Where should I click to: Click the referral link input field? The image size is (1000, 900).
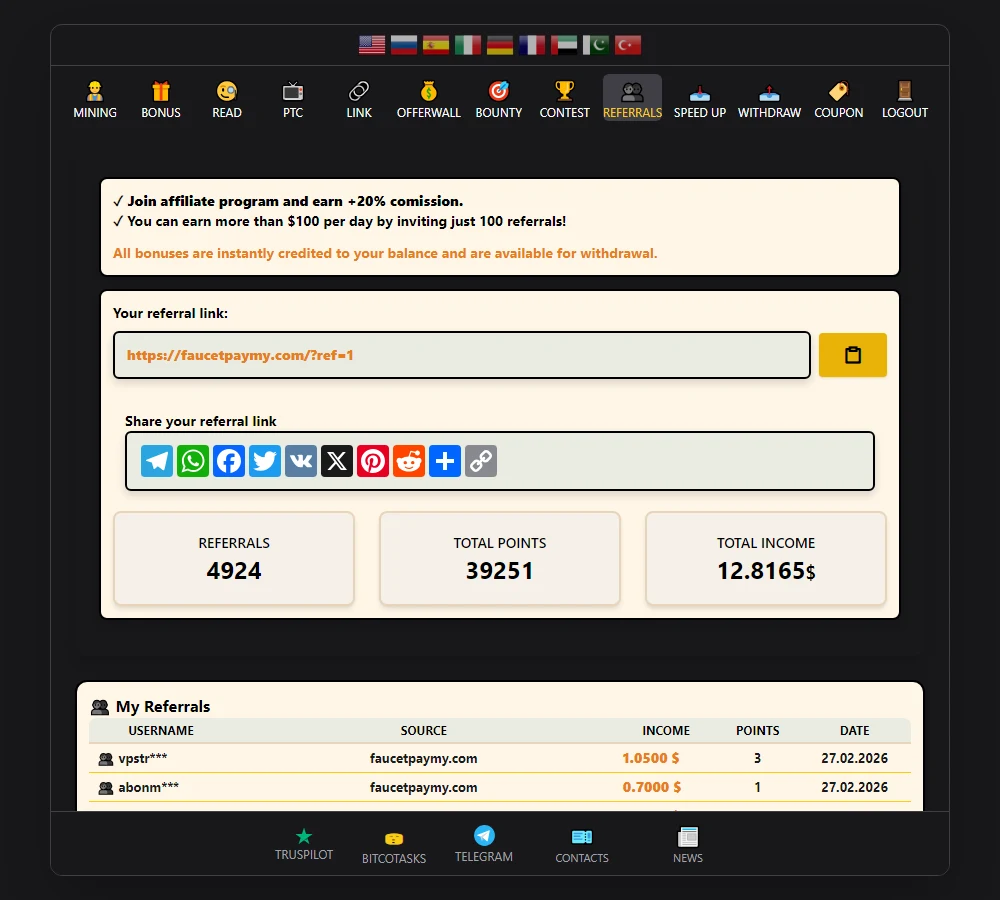coord(462,355)
